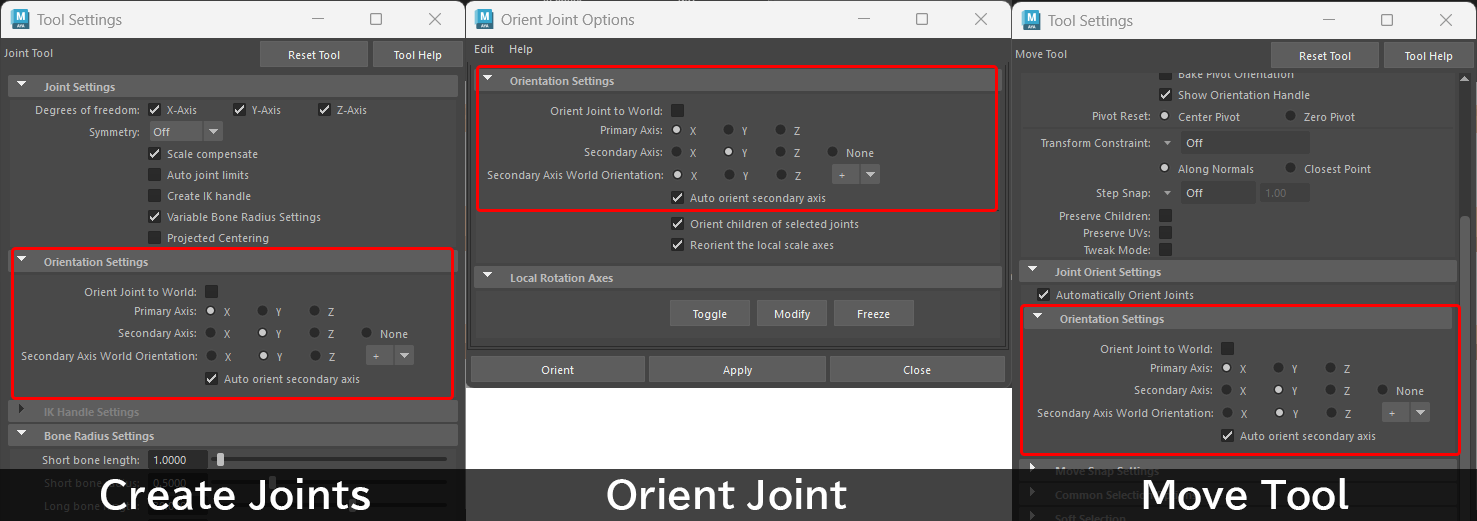Open the Edit menu in Orient Joint Options

(x=484, y=49)
